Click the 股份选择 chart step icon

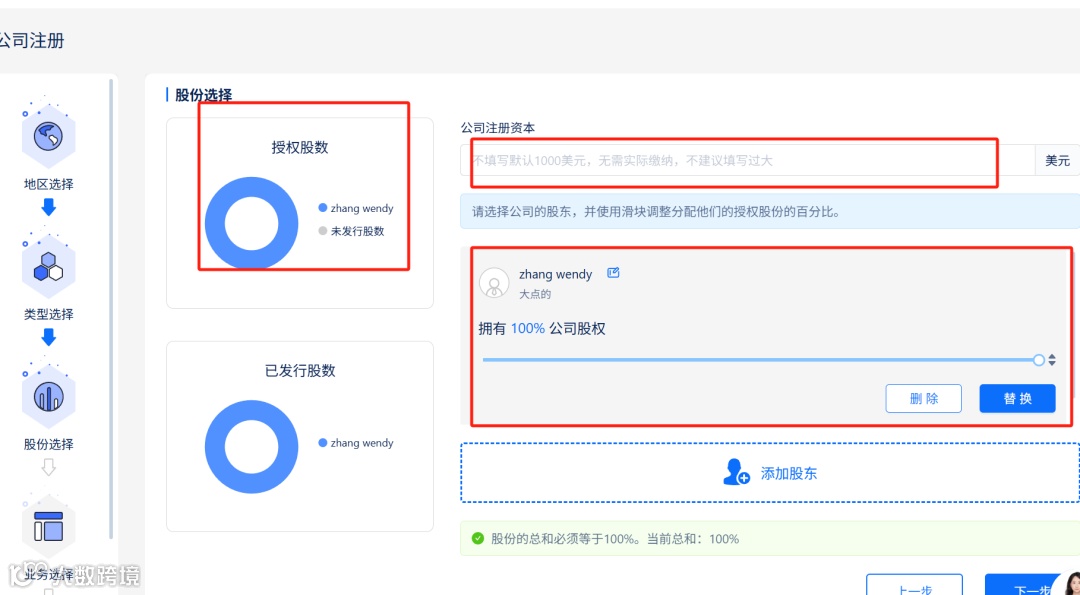[48, 396]
